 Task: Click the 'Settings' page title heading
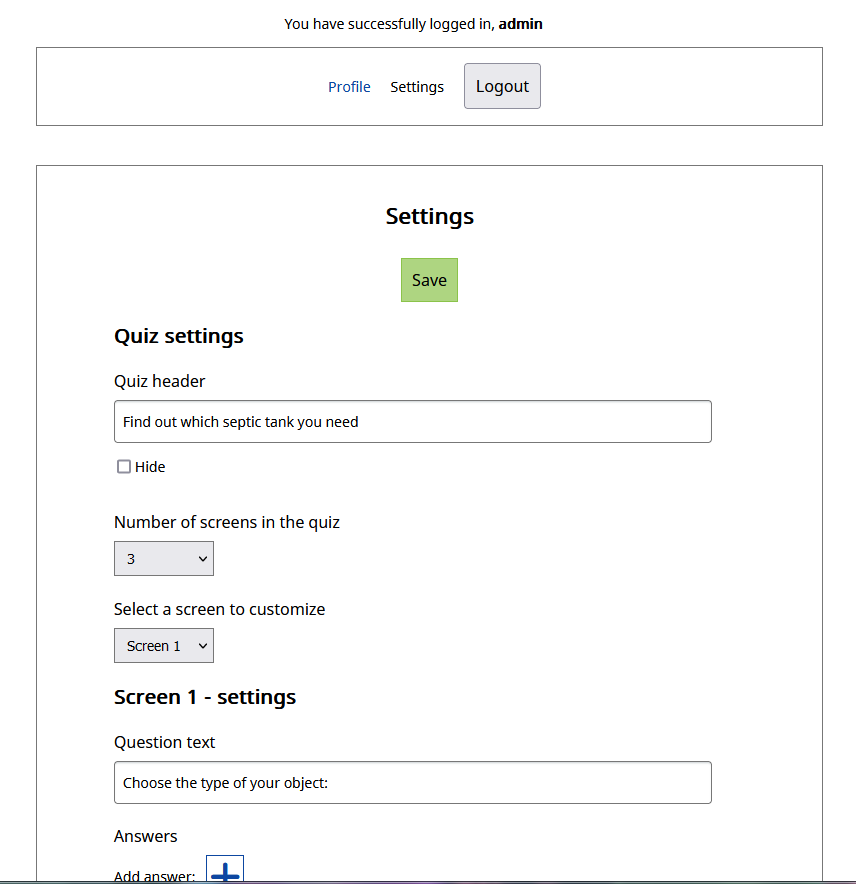point(430,216)
